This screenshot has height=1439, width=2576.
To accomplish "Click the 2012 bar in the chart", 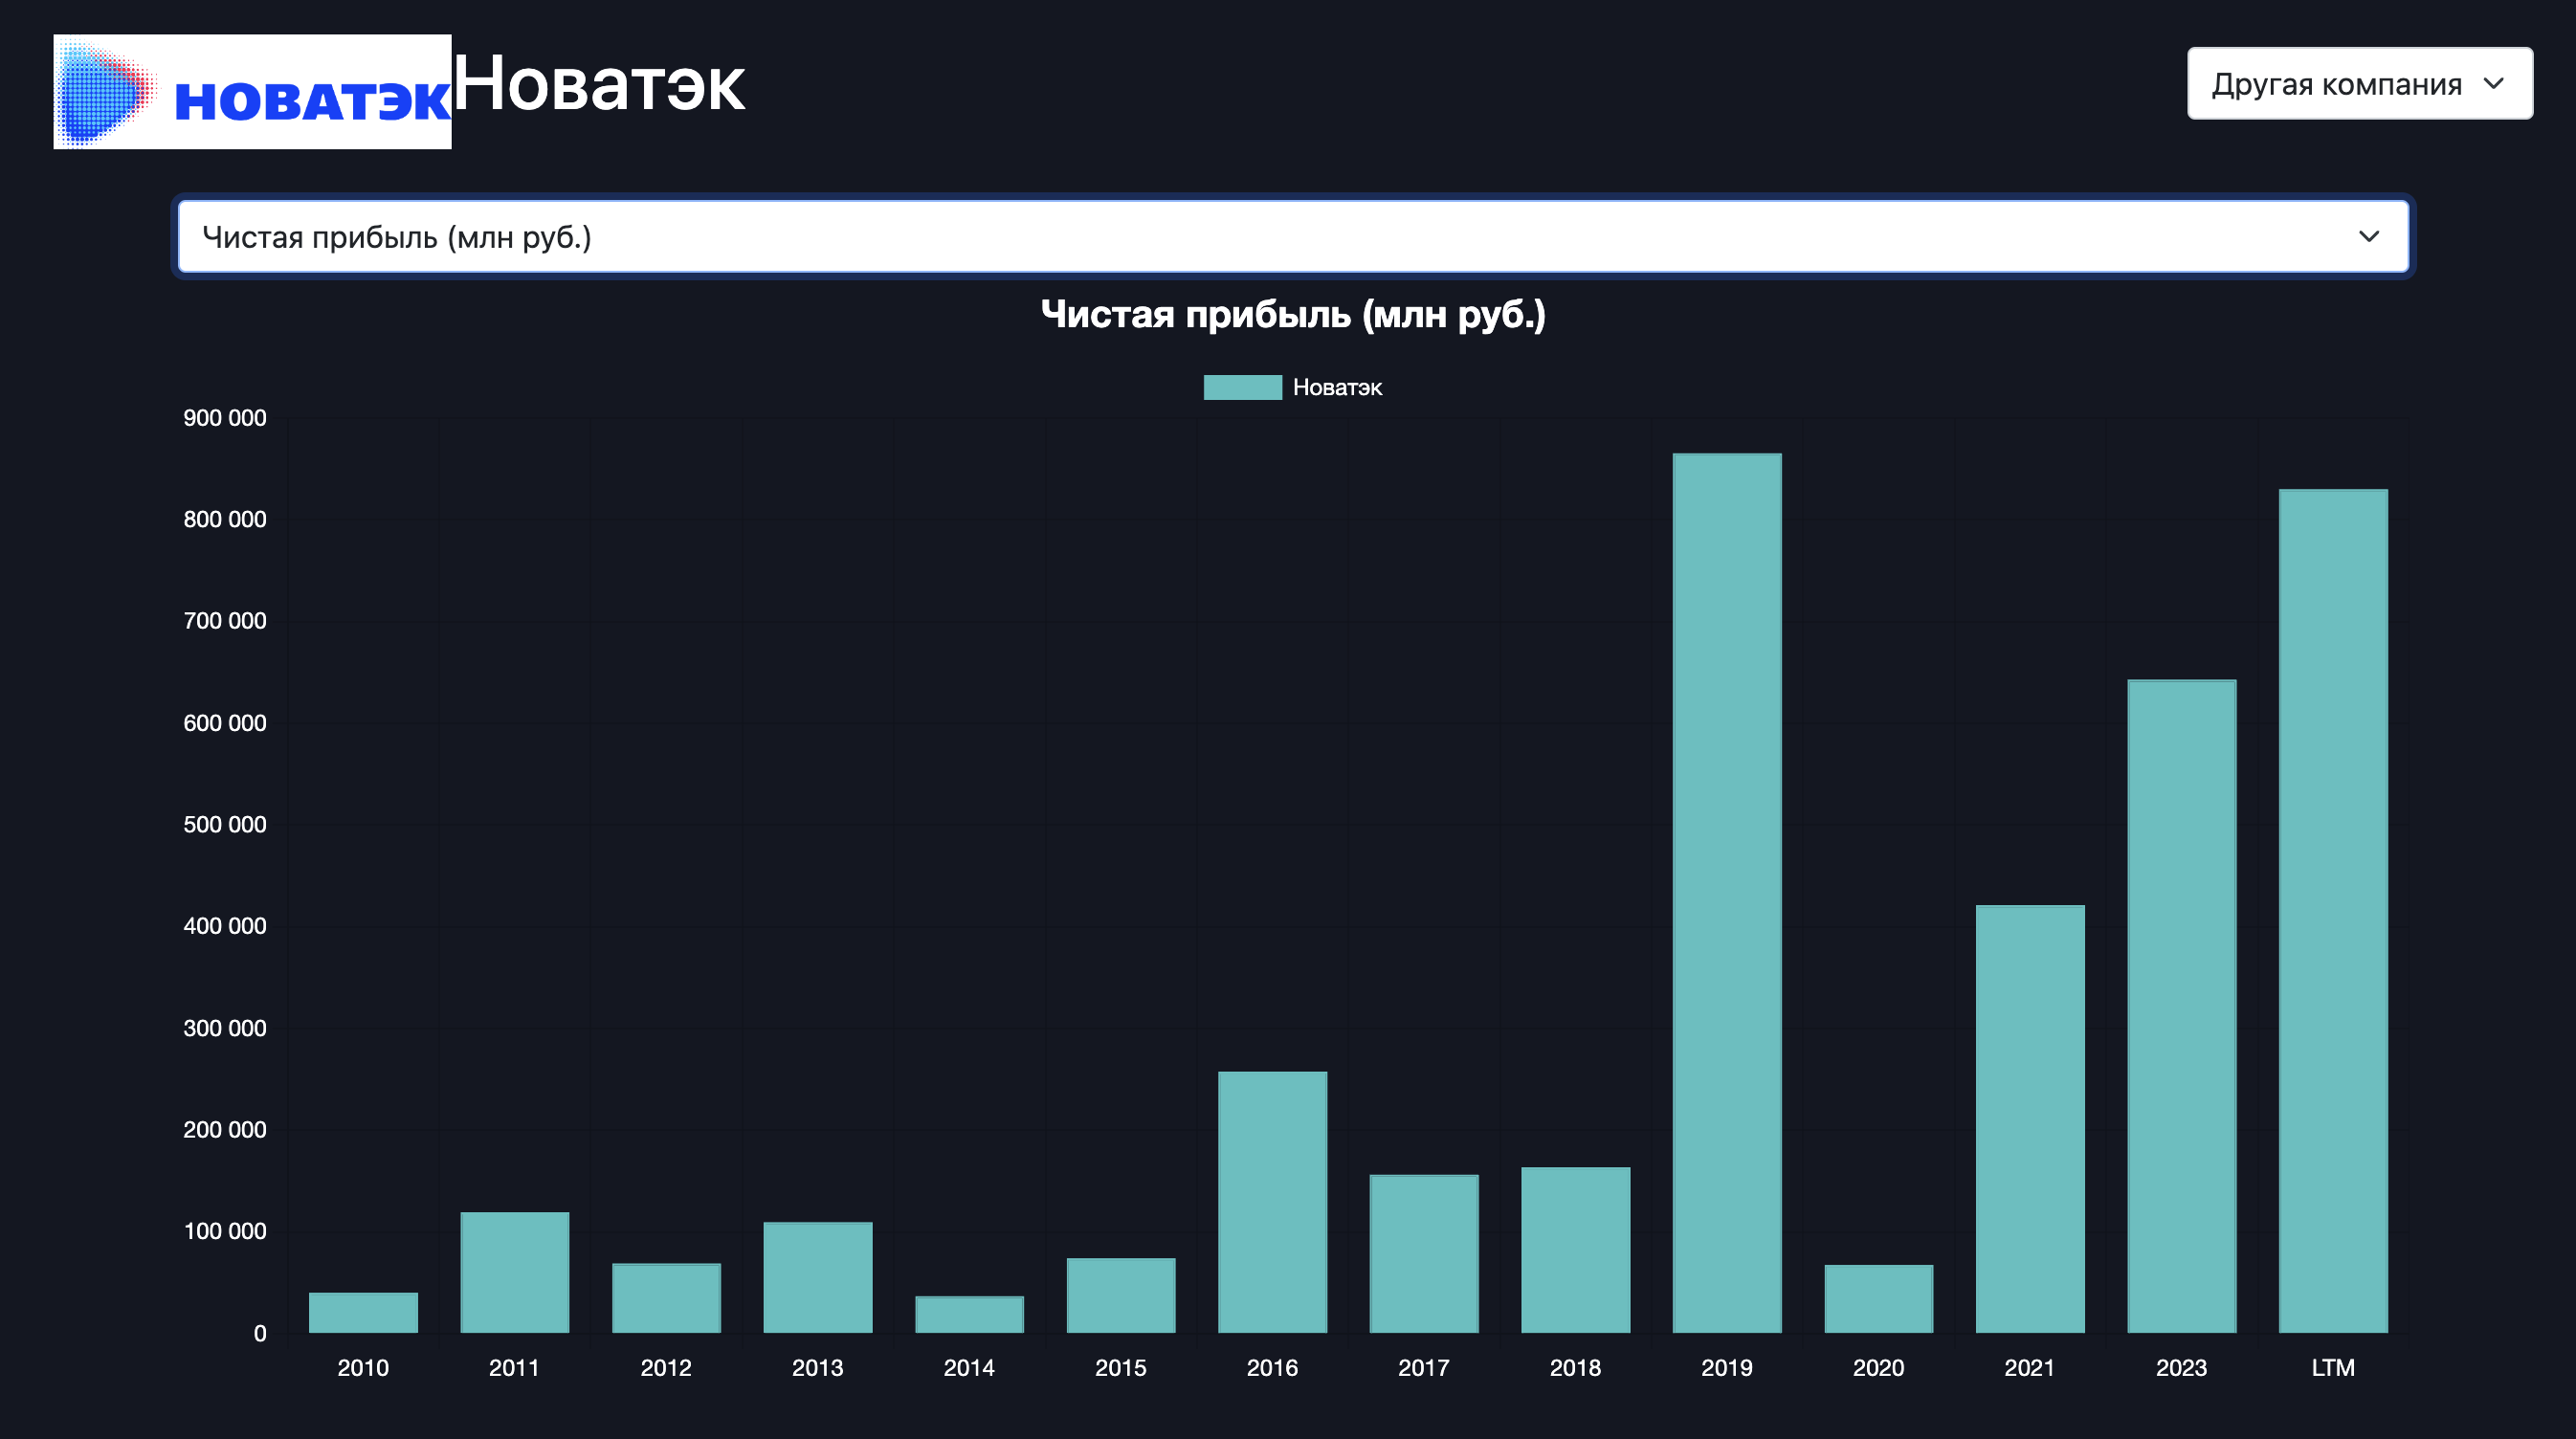I will coord(666,1298).
